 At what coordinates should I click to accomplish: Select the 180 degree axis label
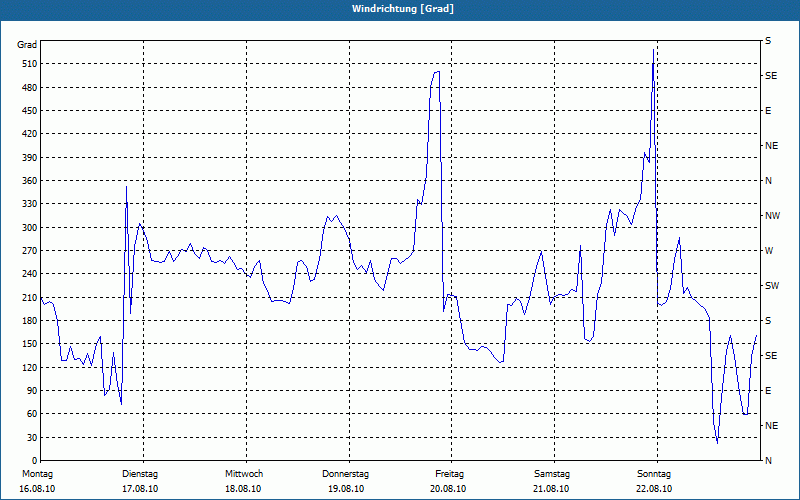pyautogui.click(x=30, y=321)
